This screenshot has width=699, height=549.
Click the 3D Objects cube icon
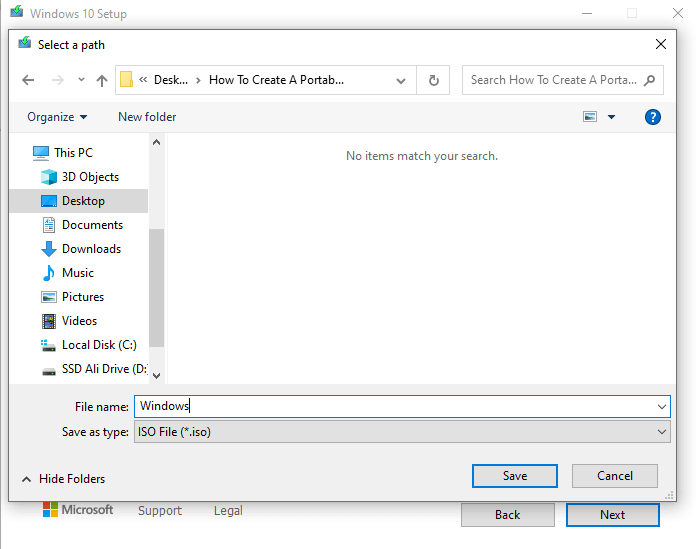[49, 177]
